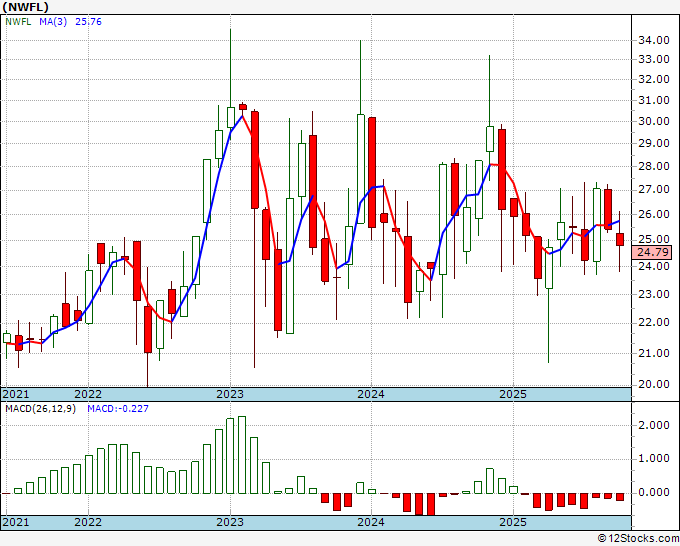Click the 29.00 price axis label
This screenshot has width=680, height=546.
pyautogui.click(x=654, y=143)
